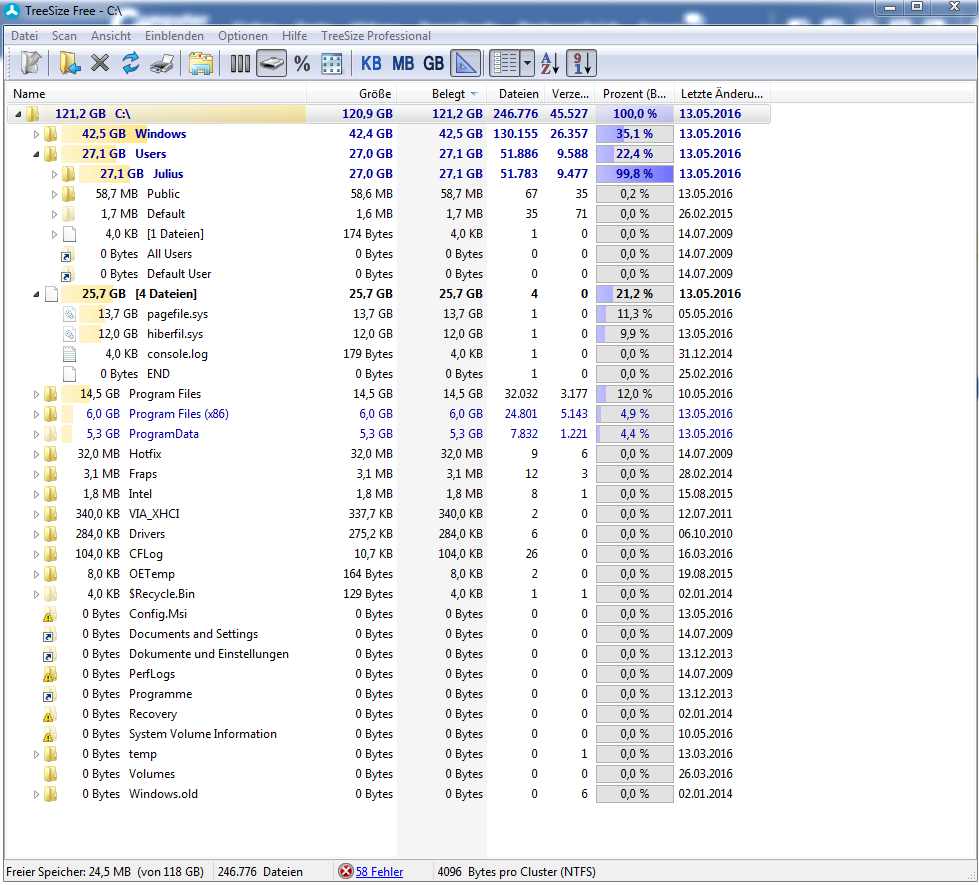Click the PerfLogs warning folder icon
Screen dimensions: 979x885
point(49,675)
